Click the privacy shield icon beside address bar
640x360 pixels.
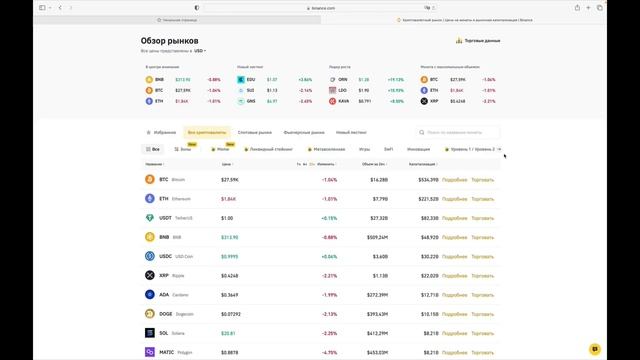197,8
